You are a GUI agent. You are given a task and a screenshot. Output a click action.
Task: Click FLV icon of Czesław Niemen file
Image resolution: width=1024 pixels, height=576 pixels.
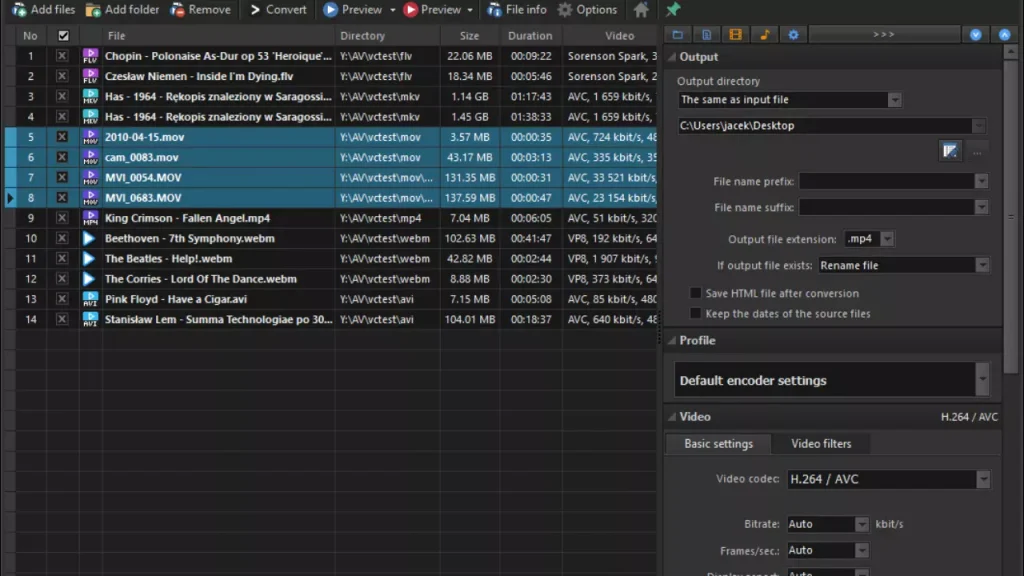tap(90, 76)
